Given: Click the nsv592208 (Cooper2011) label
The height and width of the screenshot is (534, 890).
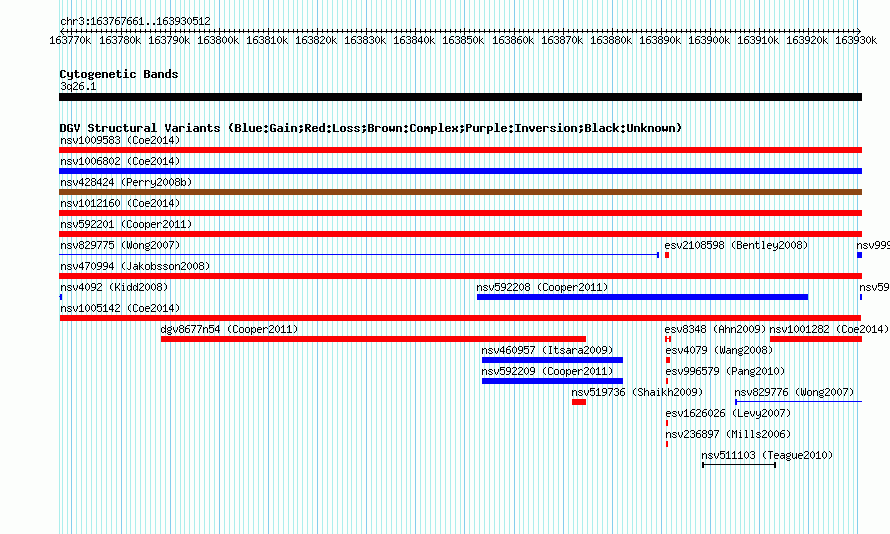Looking at the screenshot, I should tap(542, 287).
